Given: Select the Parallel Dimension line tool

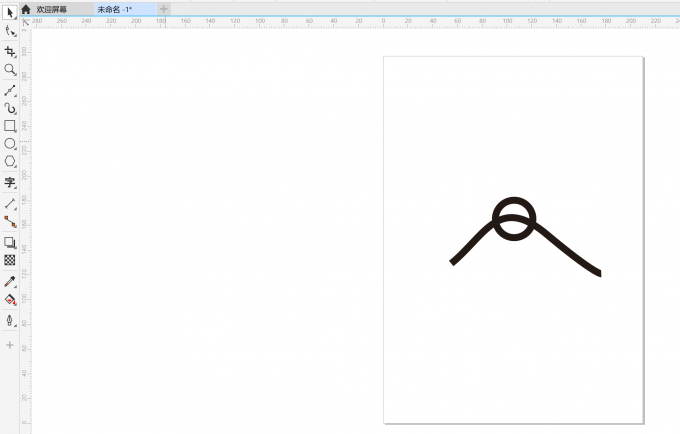Looking at the screenshot, I should coord(10,203).
